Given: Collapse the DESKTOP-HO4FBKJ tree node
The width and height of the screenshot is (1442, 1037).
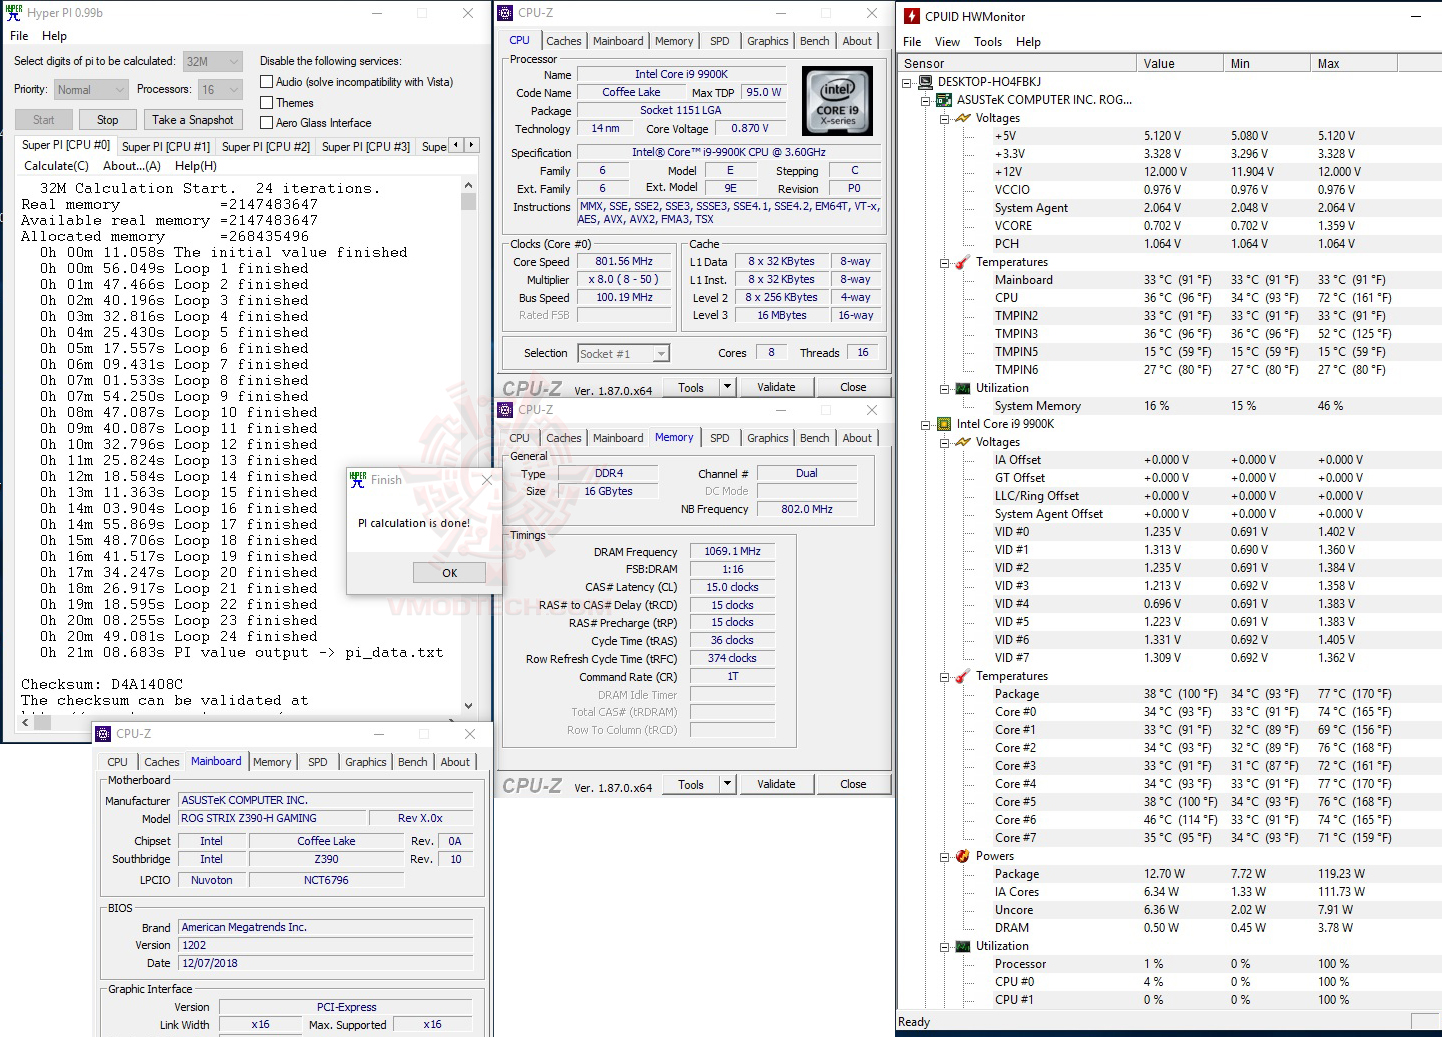Looking at the screenshot, I should (907, 82).
